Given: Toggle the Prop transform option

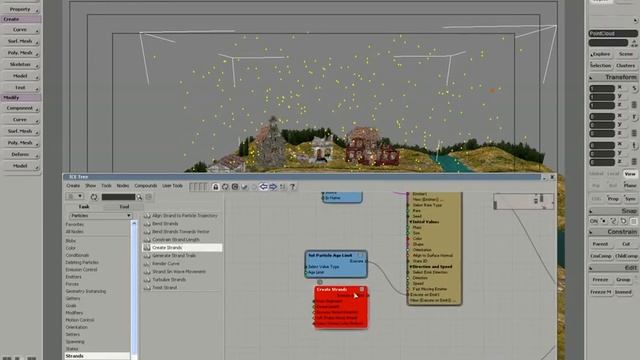Looking at the screenshot, I should click(613, 199).
